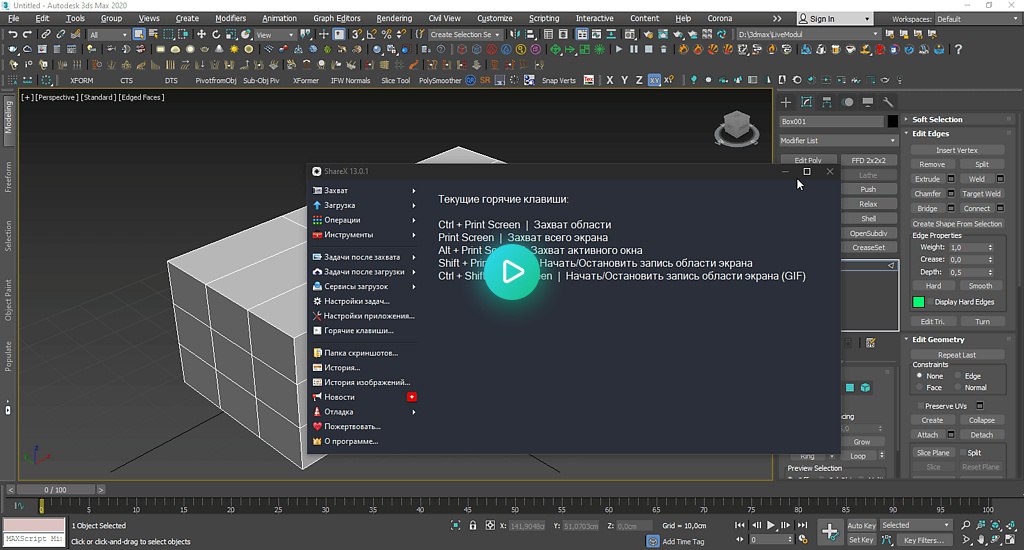1024x550 pixels.
Task: Toggle Auto Key mode
Action: point(861,525)
